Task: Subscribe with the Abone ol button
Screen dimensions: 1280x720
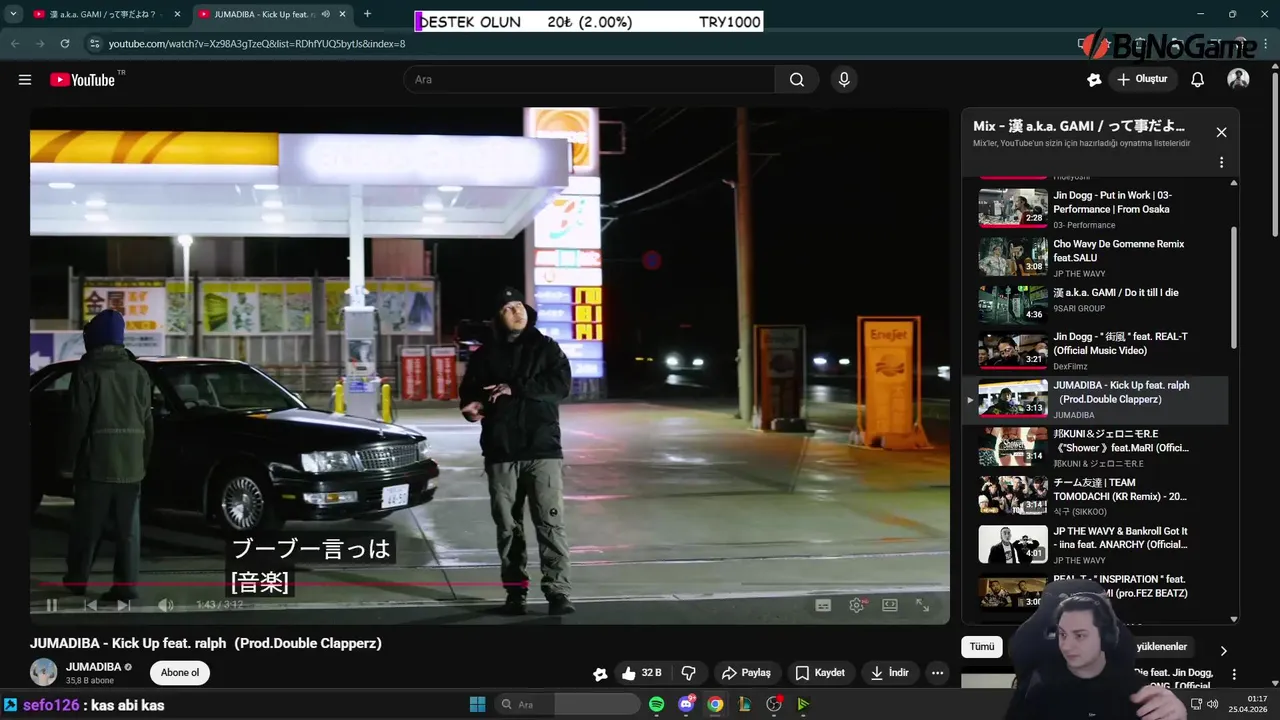Action: point(180,673)
